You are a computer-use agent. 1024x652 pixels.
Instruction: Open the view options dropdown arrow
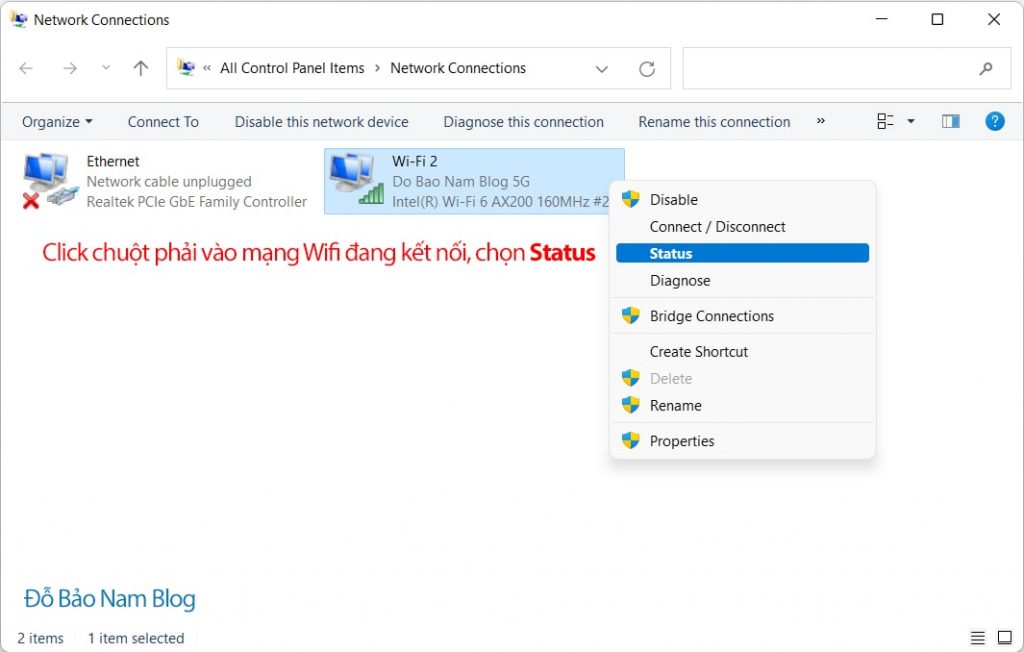pos(910,121)
